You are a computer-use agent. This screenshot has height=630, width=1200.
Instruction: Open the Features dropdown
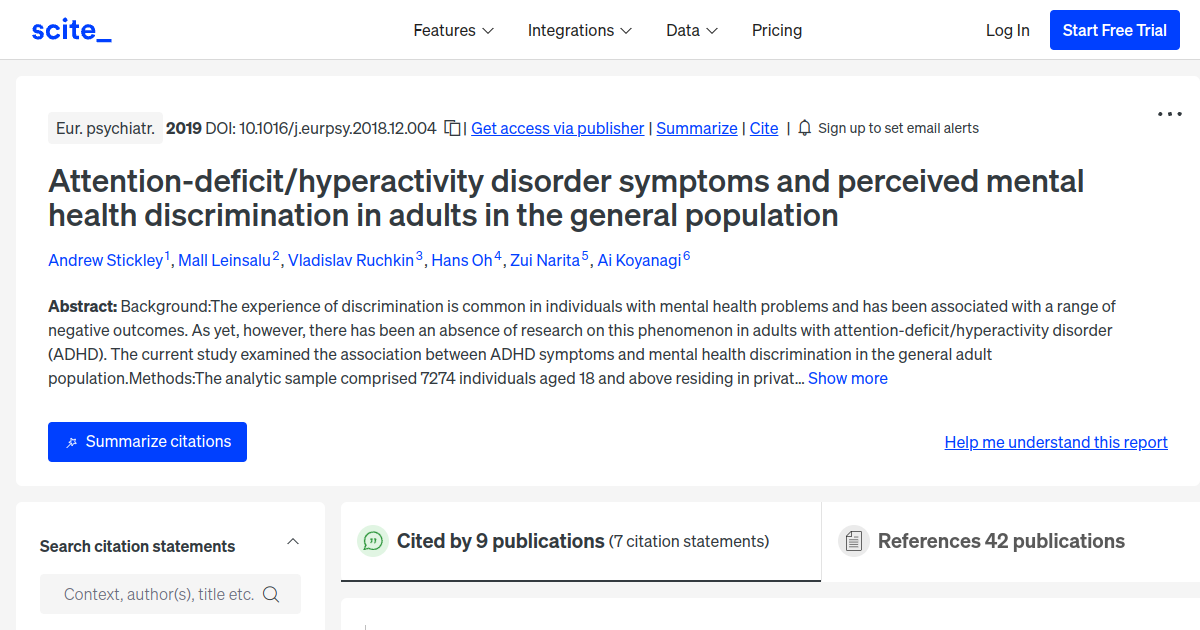click(453, 30)
